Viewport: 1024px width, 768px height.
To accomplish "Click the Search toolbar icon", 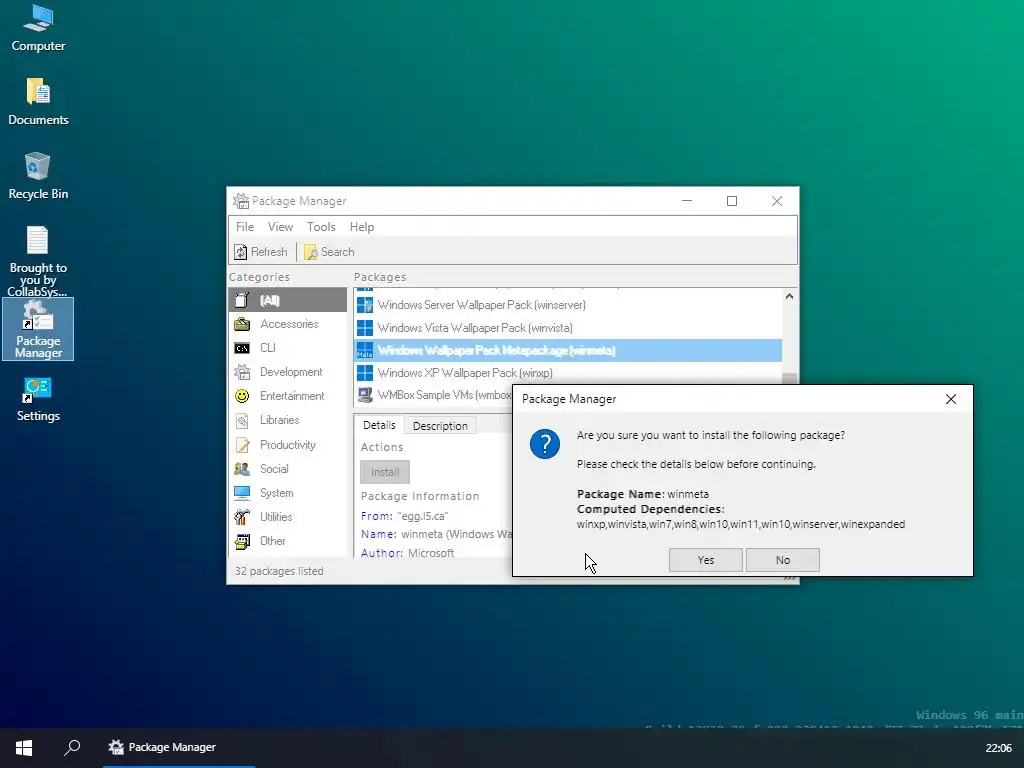I will coord(311,252).
